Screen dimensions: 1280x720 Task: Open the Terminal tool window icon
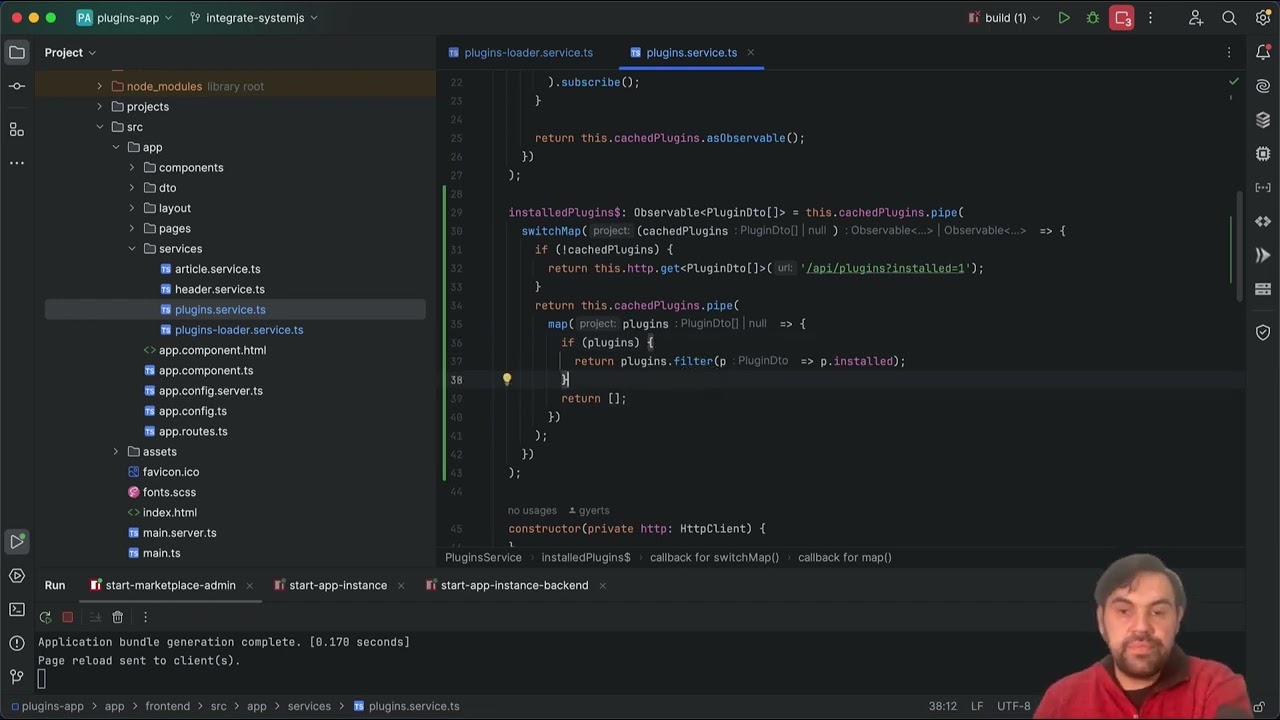[17, 609]
